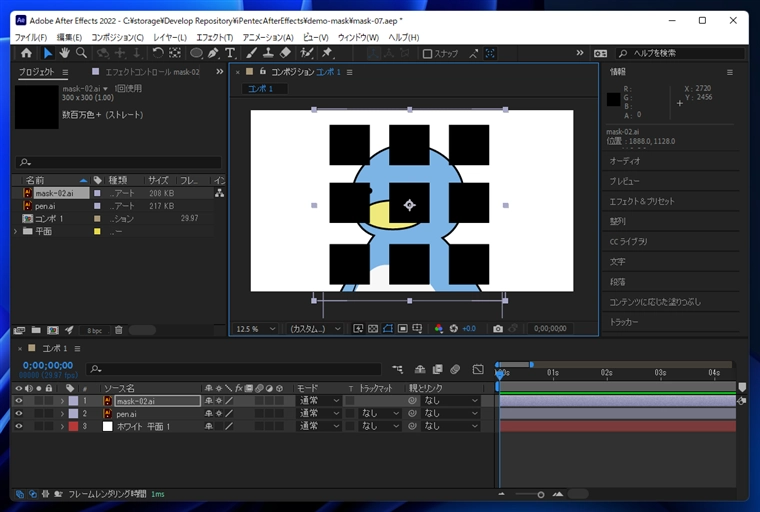This screenshot has height=512, width=760.
Task: Hide the mask-02.ai layer
Action: [x=18, y=401]
